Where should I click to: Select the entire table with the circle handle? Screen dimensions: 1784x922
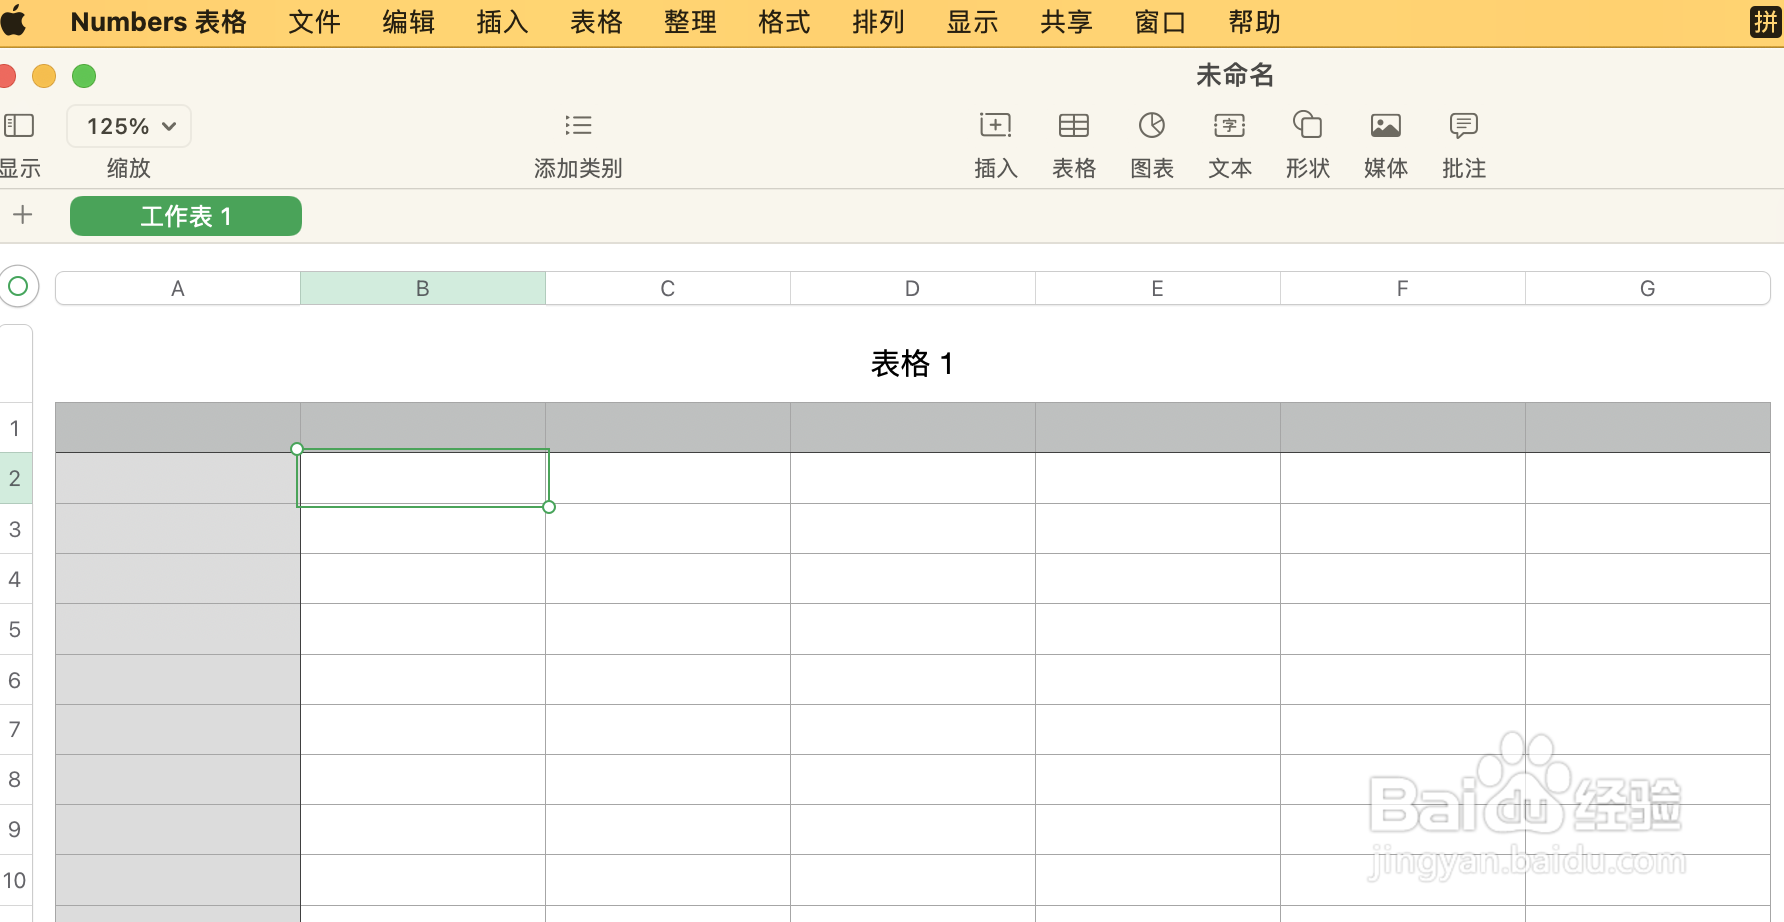[18, 286]
